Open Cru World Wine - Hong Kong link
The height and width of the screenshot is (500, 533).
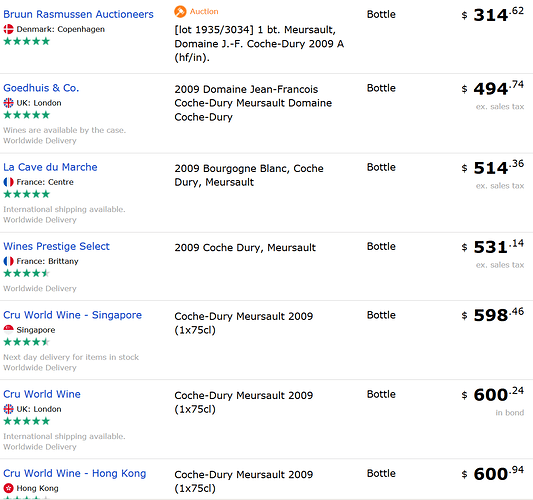click(x=74, y=473)
